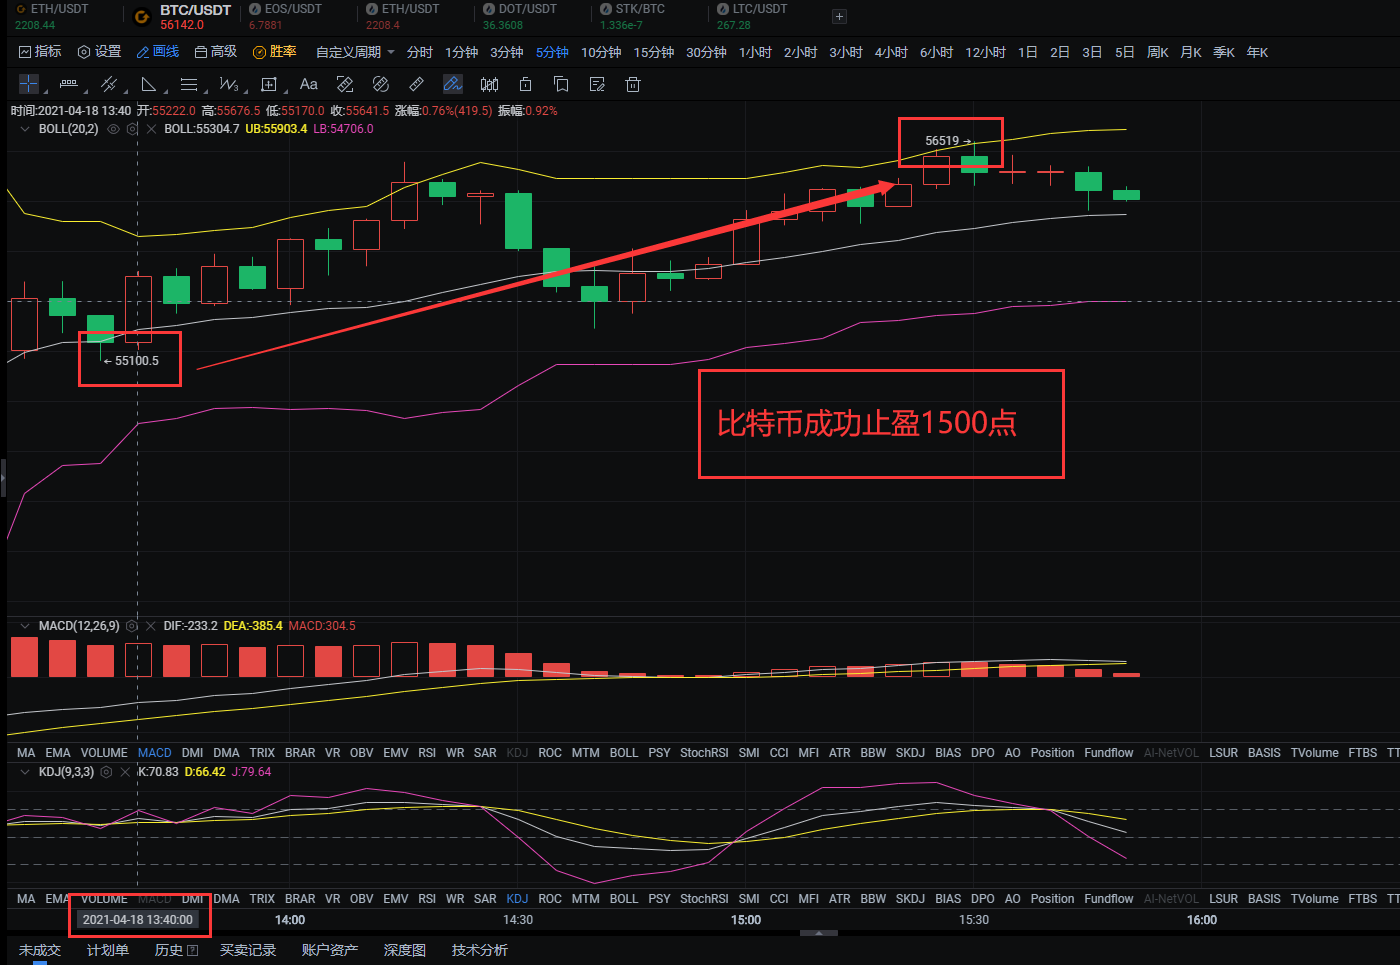Close the MACD indicator panel
Viewport: 1400px width, 965px height.
point(151,626)
